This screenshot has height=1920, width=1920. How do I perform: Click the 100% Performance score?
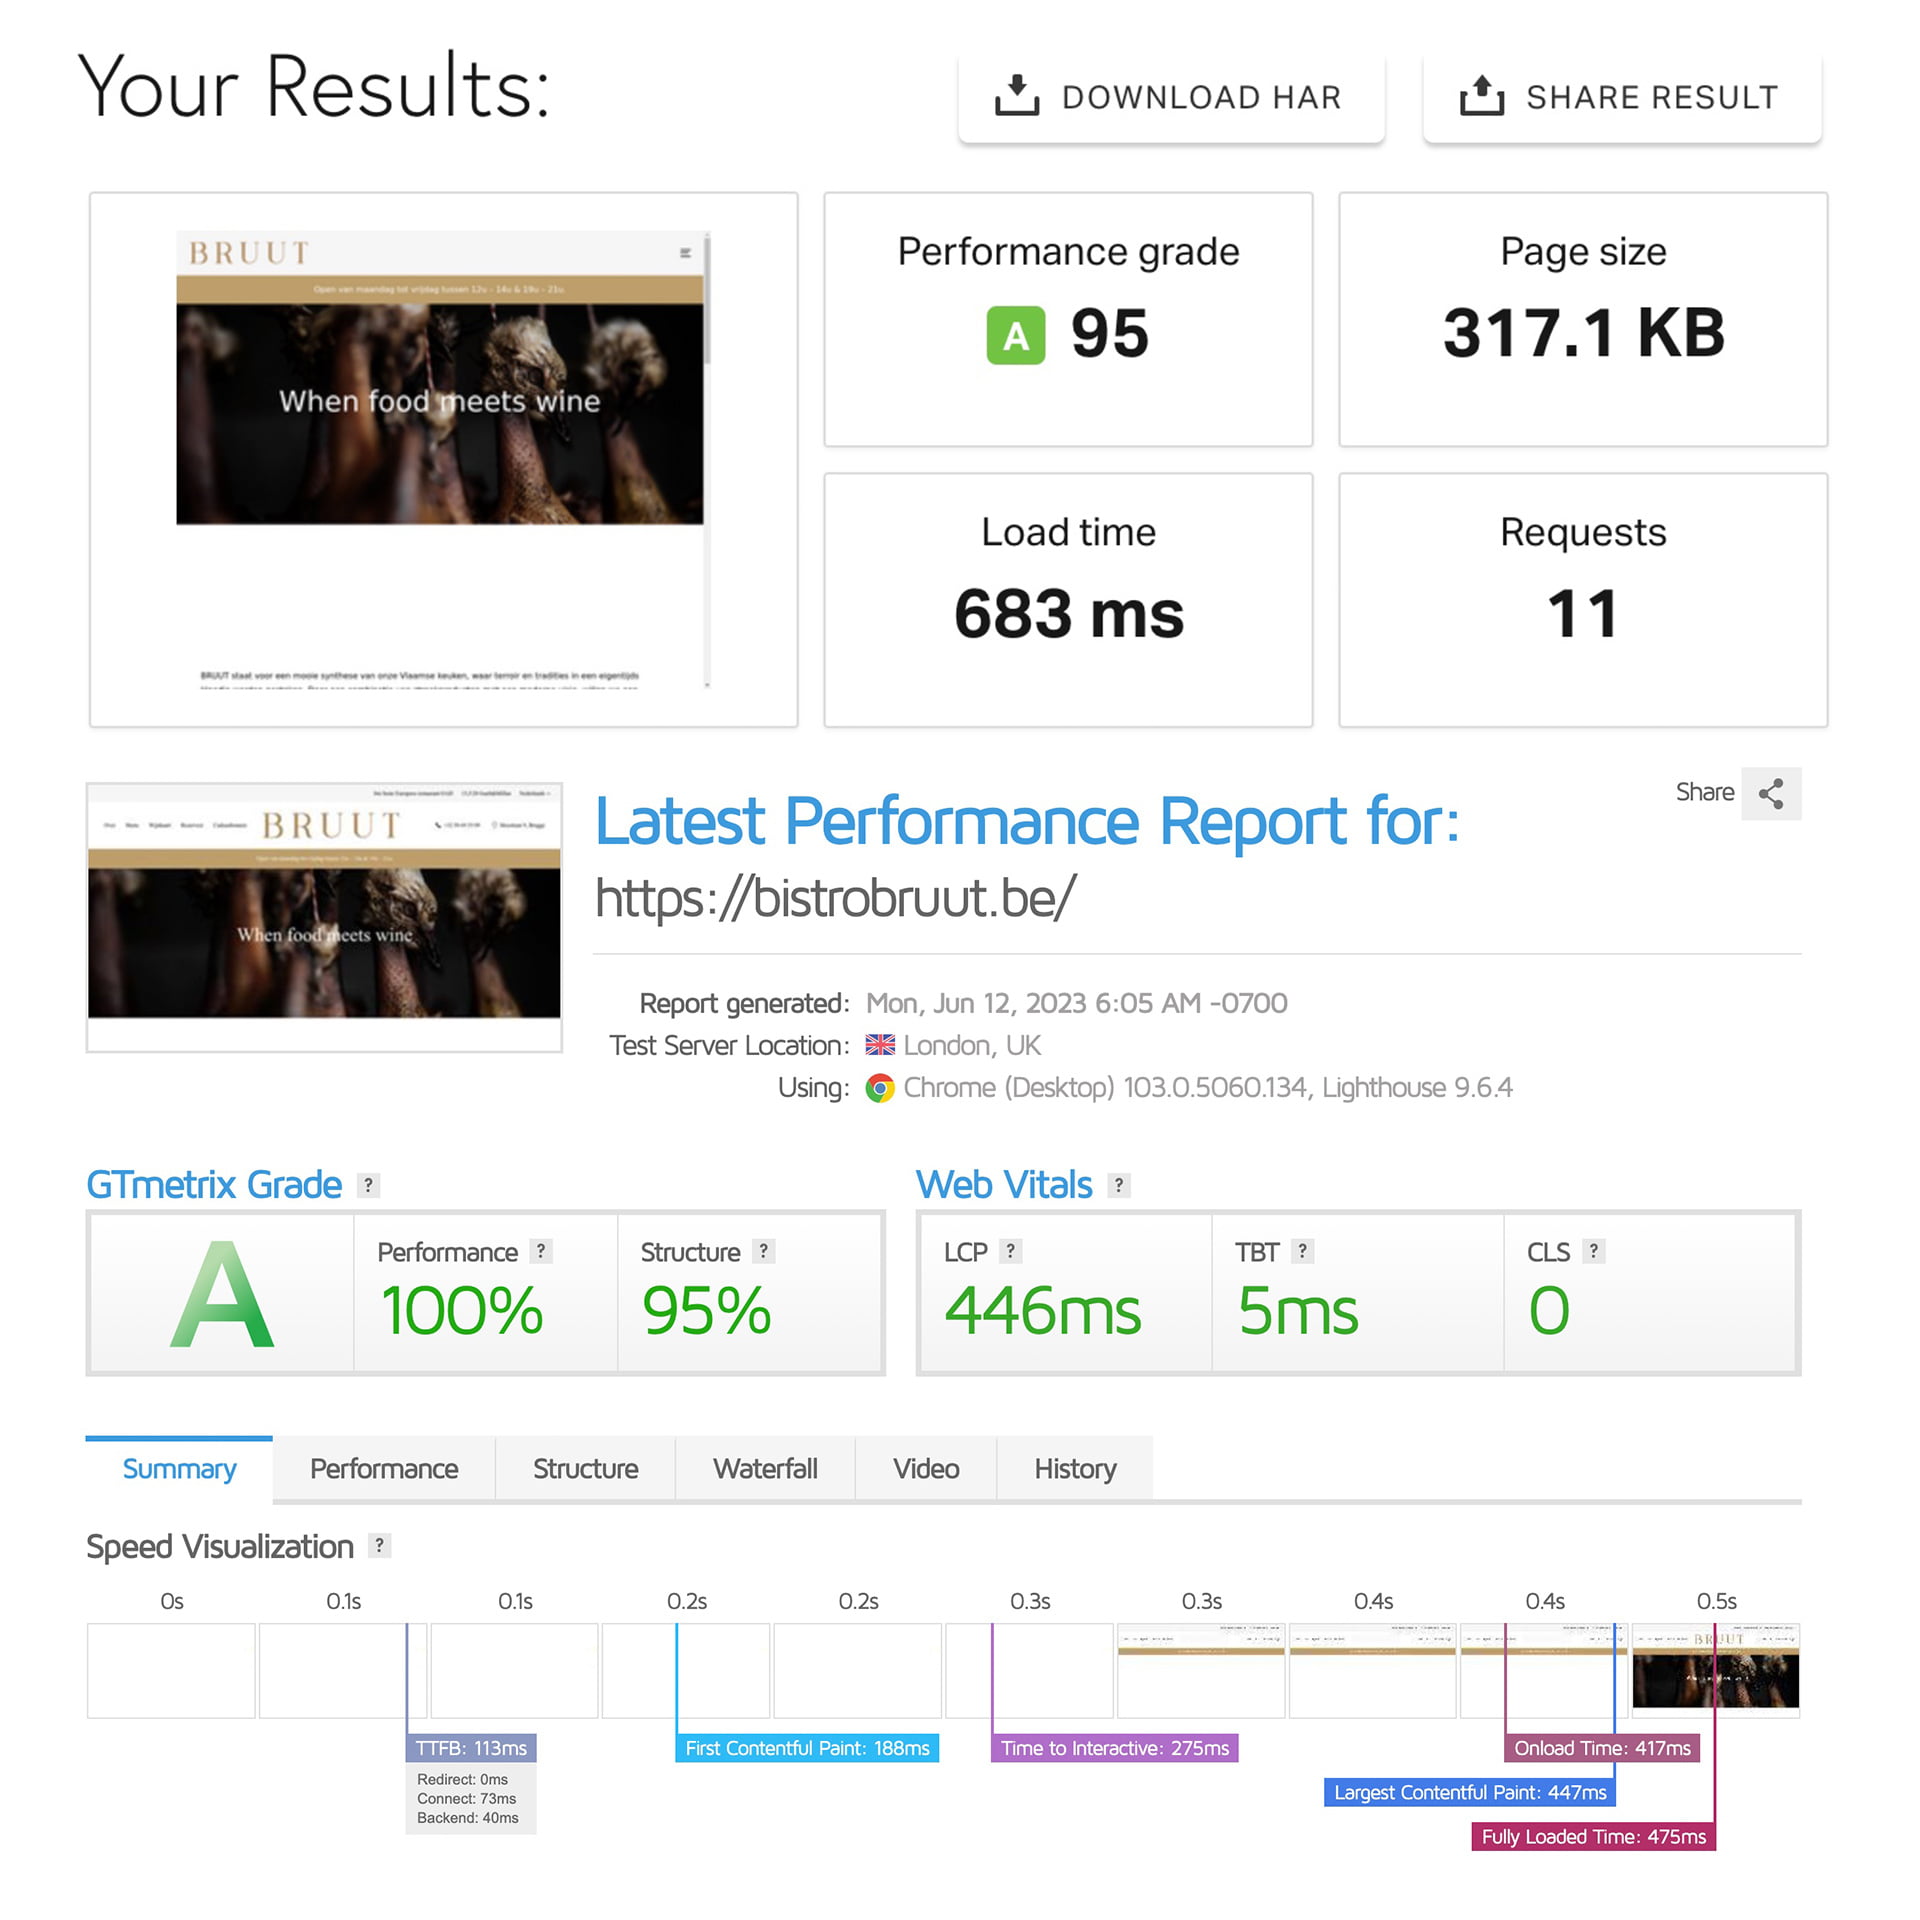462,1311
